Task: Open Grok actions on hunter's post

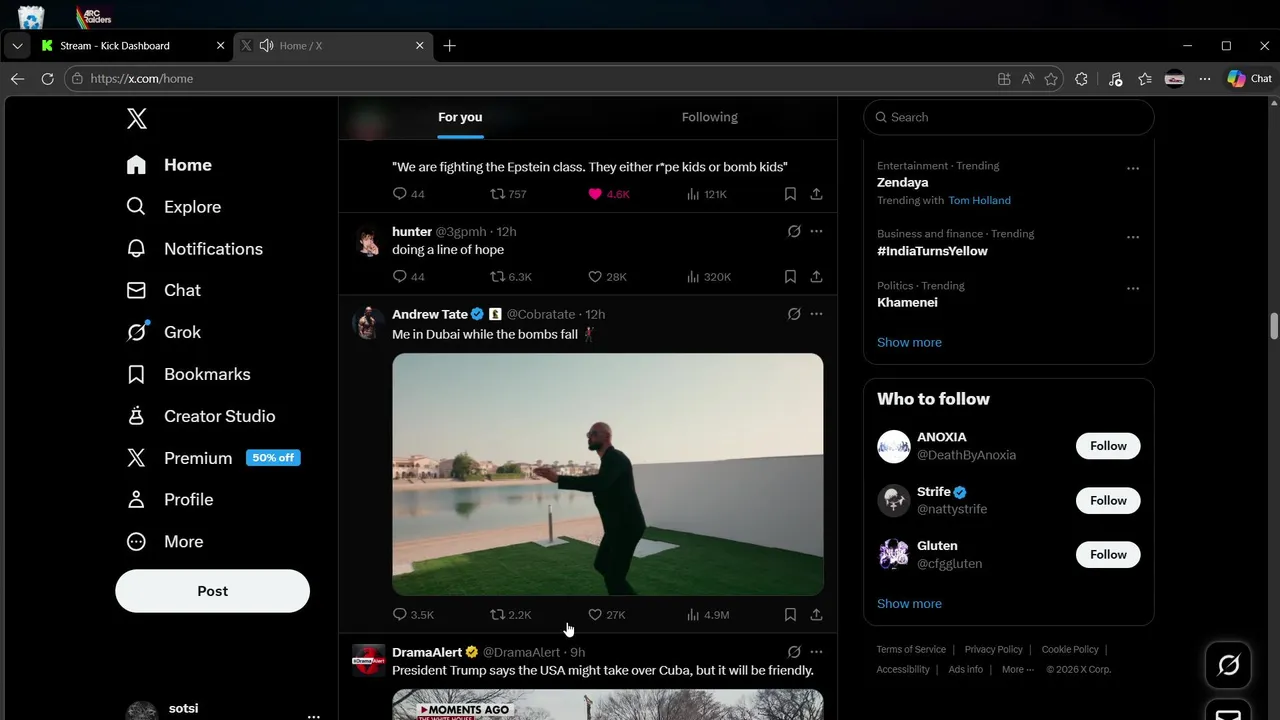Action: pos(794,231)
